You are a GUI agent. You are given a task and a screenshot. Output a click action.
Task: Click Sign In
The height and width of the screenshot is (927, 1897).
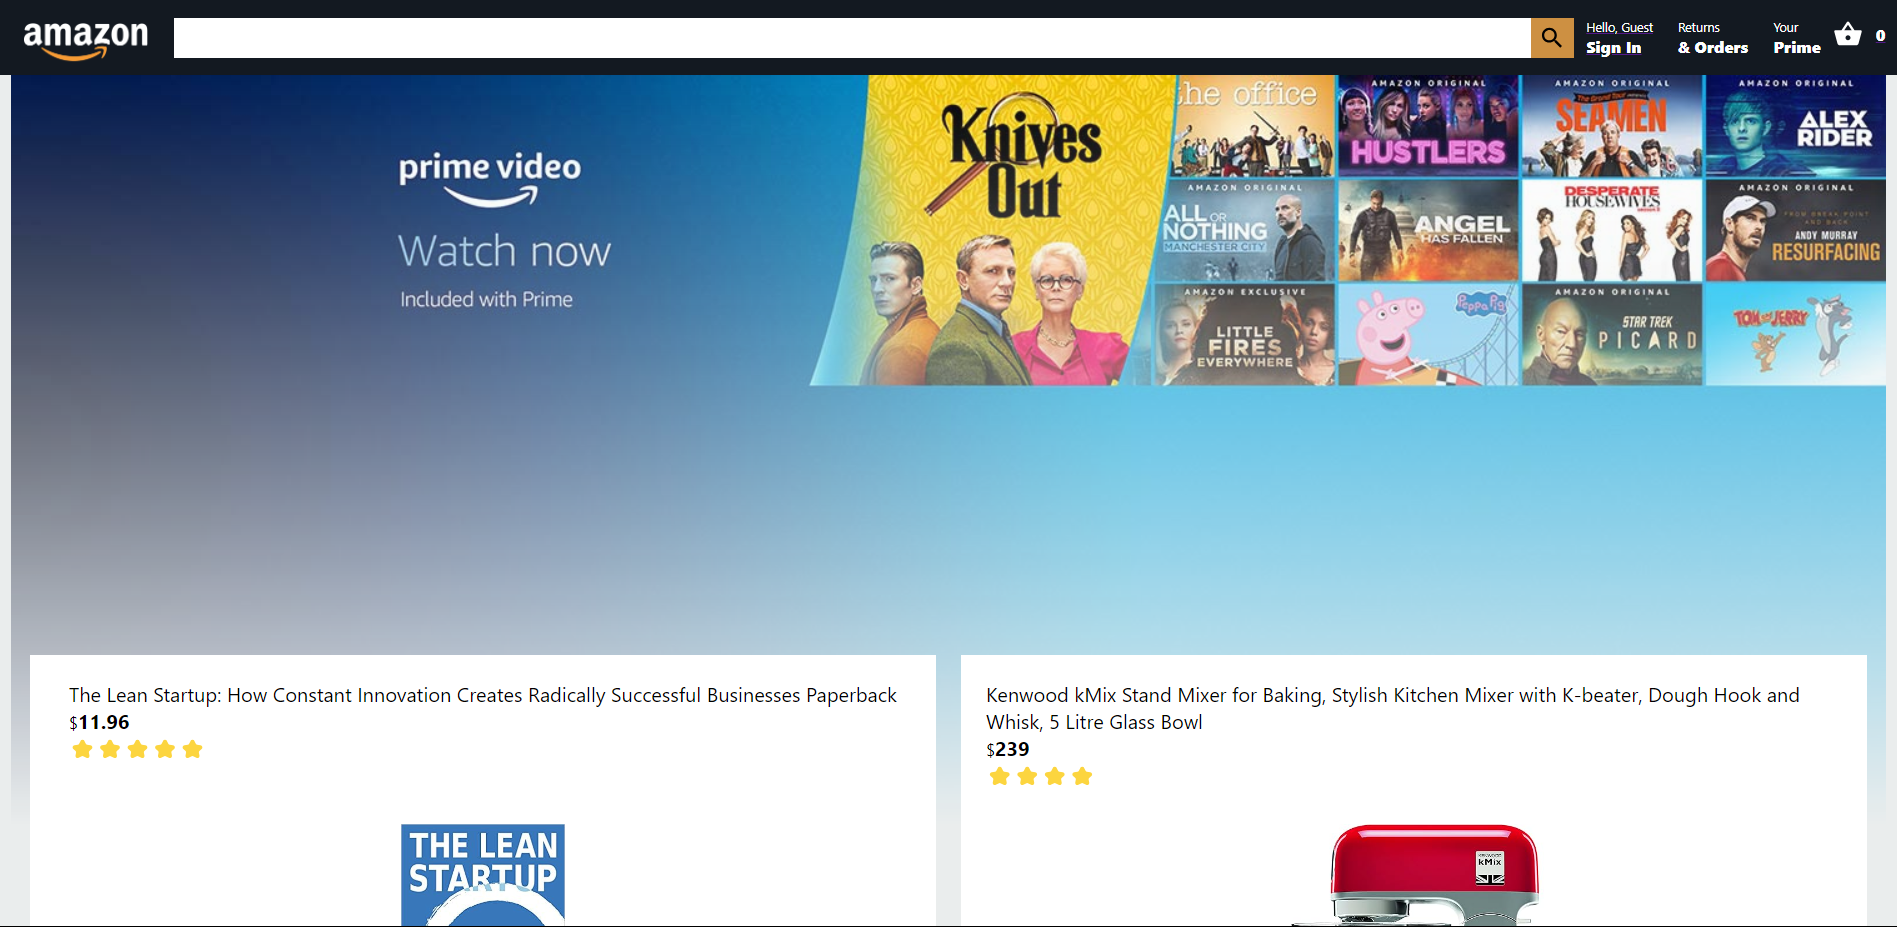pos(1614,47)
